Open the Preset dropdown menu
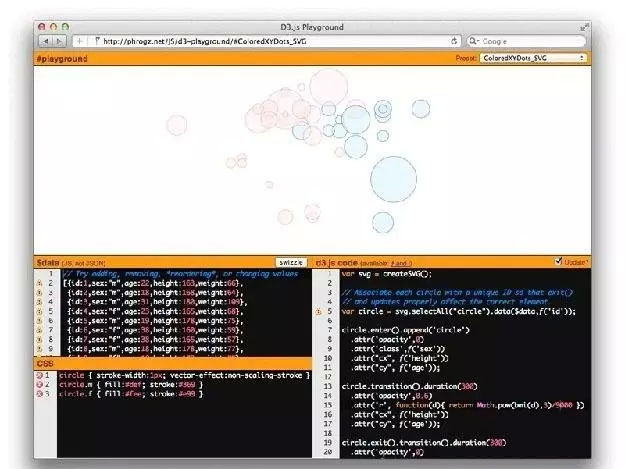Screen dimensions: 625x469 534,59
